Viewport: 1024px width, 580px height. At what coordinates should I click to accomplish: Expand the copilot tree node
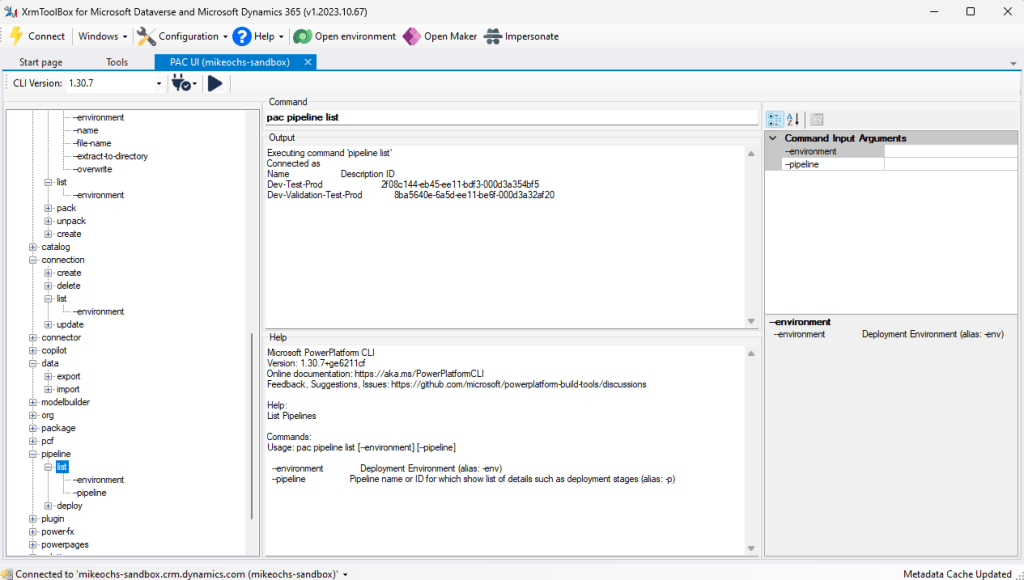(x=33, y=351)
